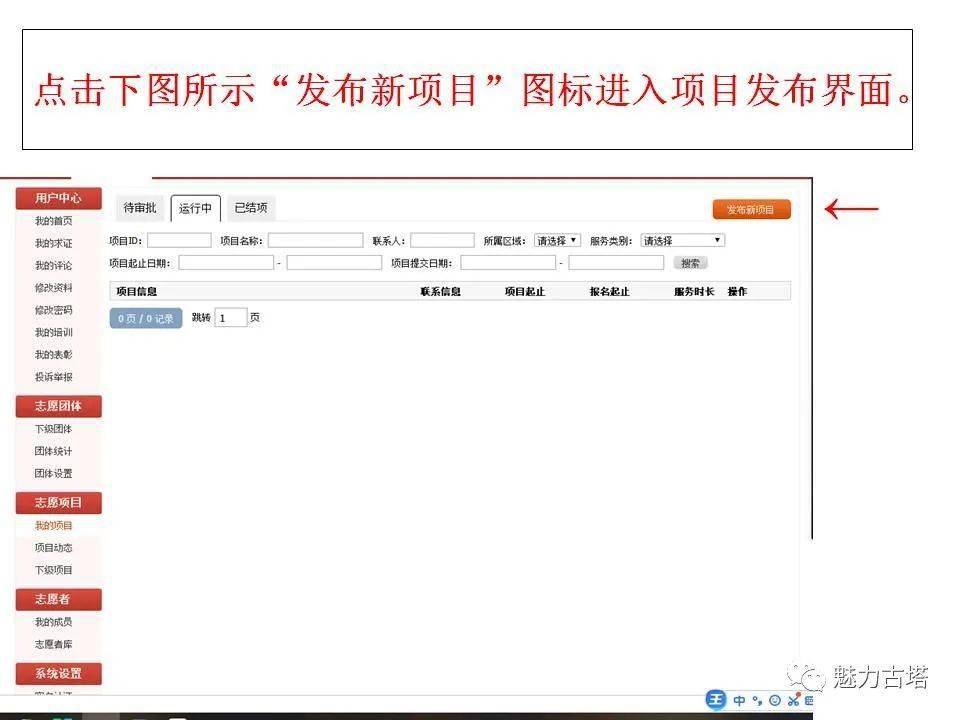The height and width of the screenshot is (720, 960).
Task: Open the 服务类别 dropdown
Action: 683,241
